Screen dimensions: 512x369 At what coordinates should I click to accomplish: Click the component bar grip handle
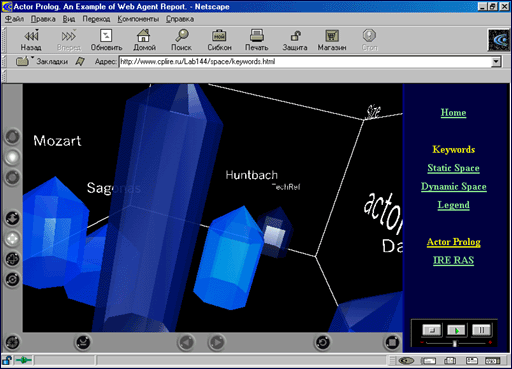393,361
